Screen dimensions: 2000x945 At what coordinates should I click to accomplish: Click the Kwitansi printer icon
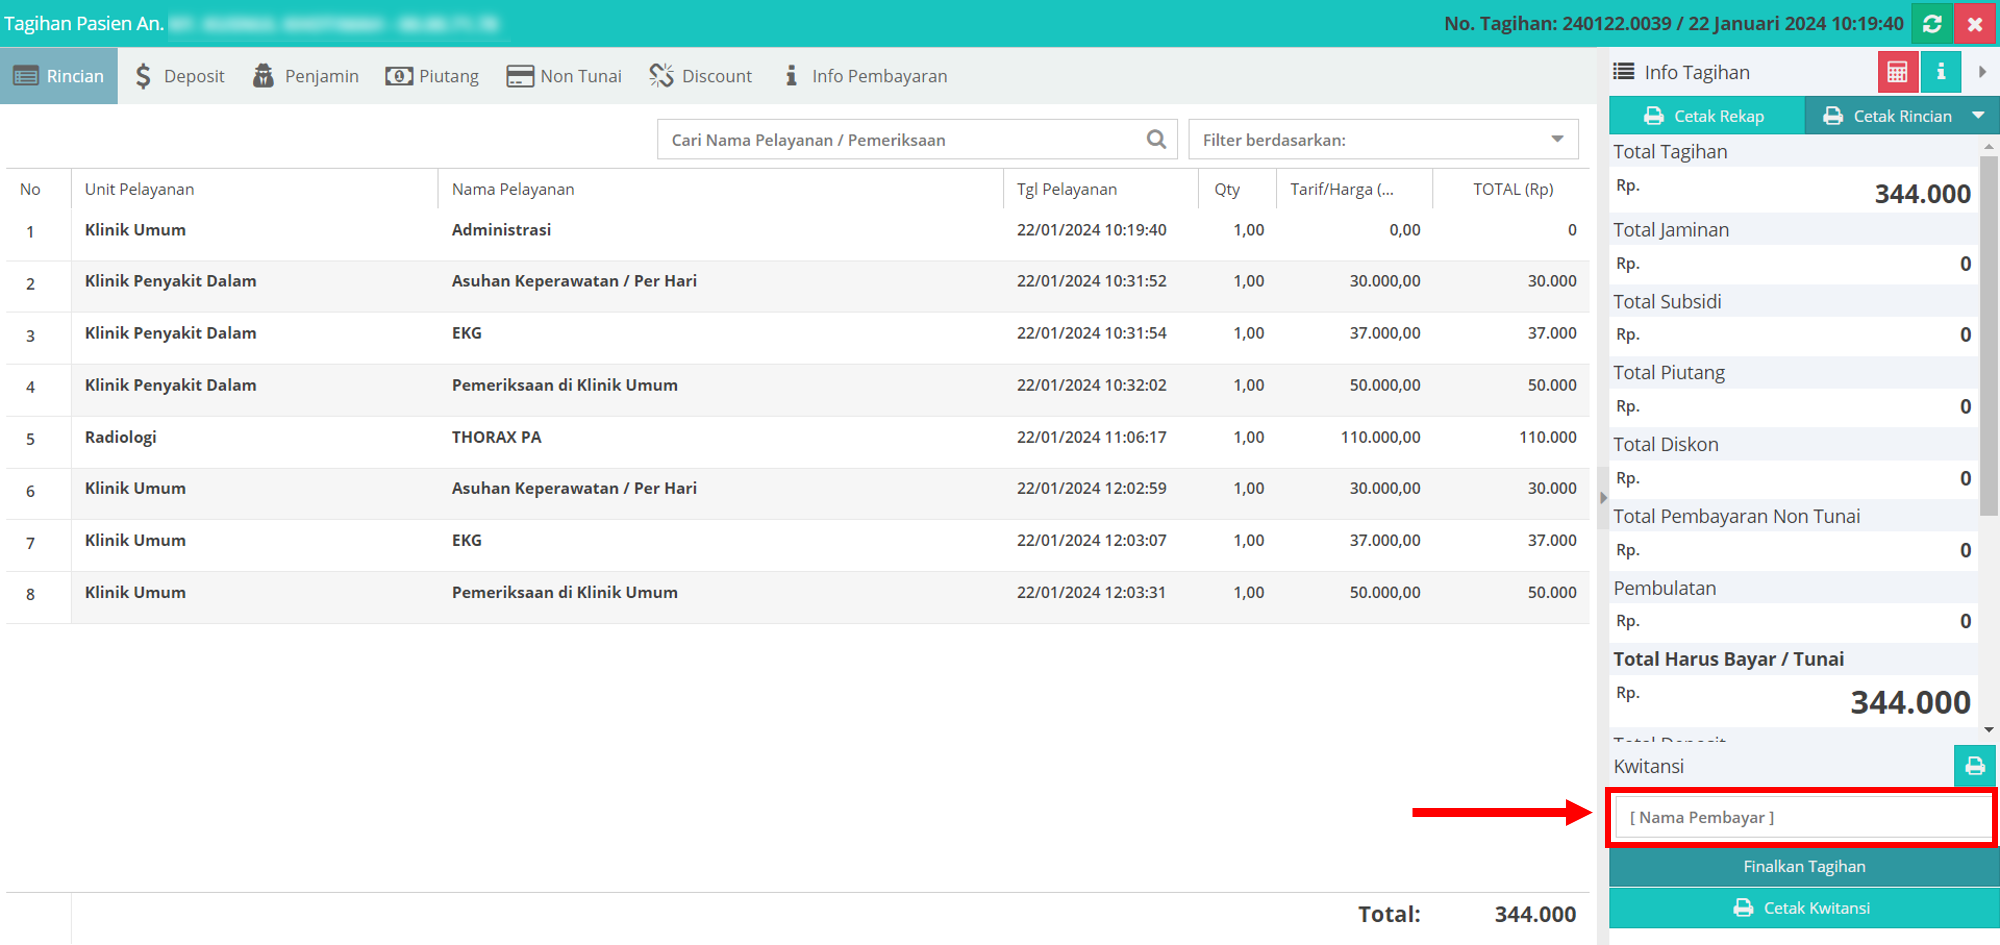coord(1974,766)
